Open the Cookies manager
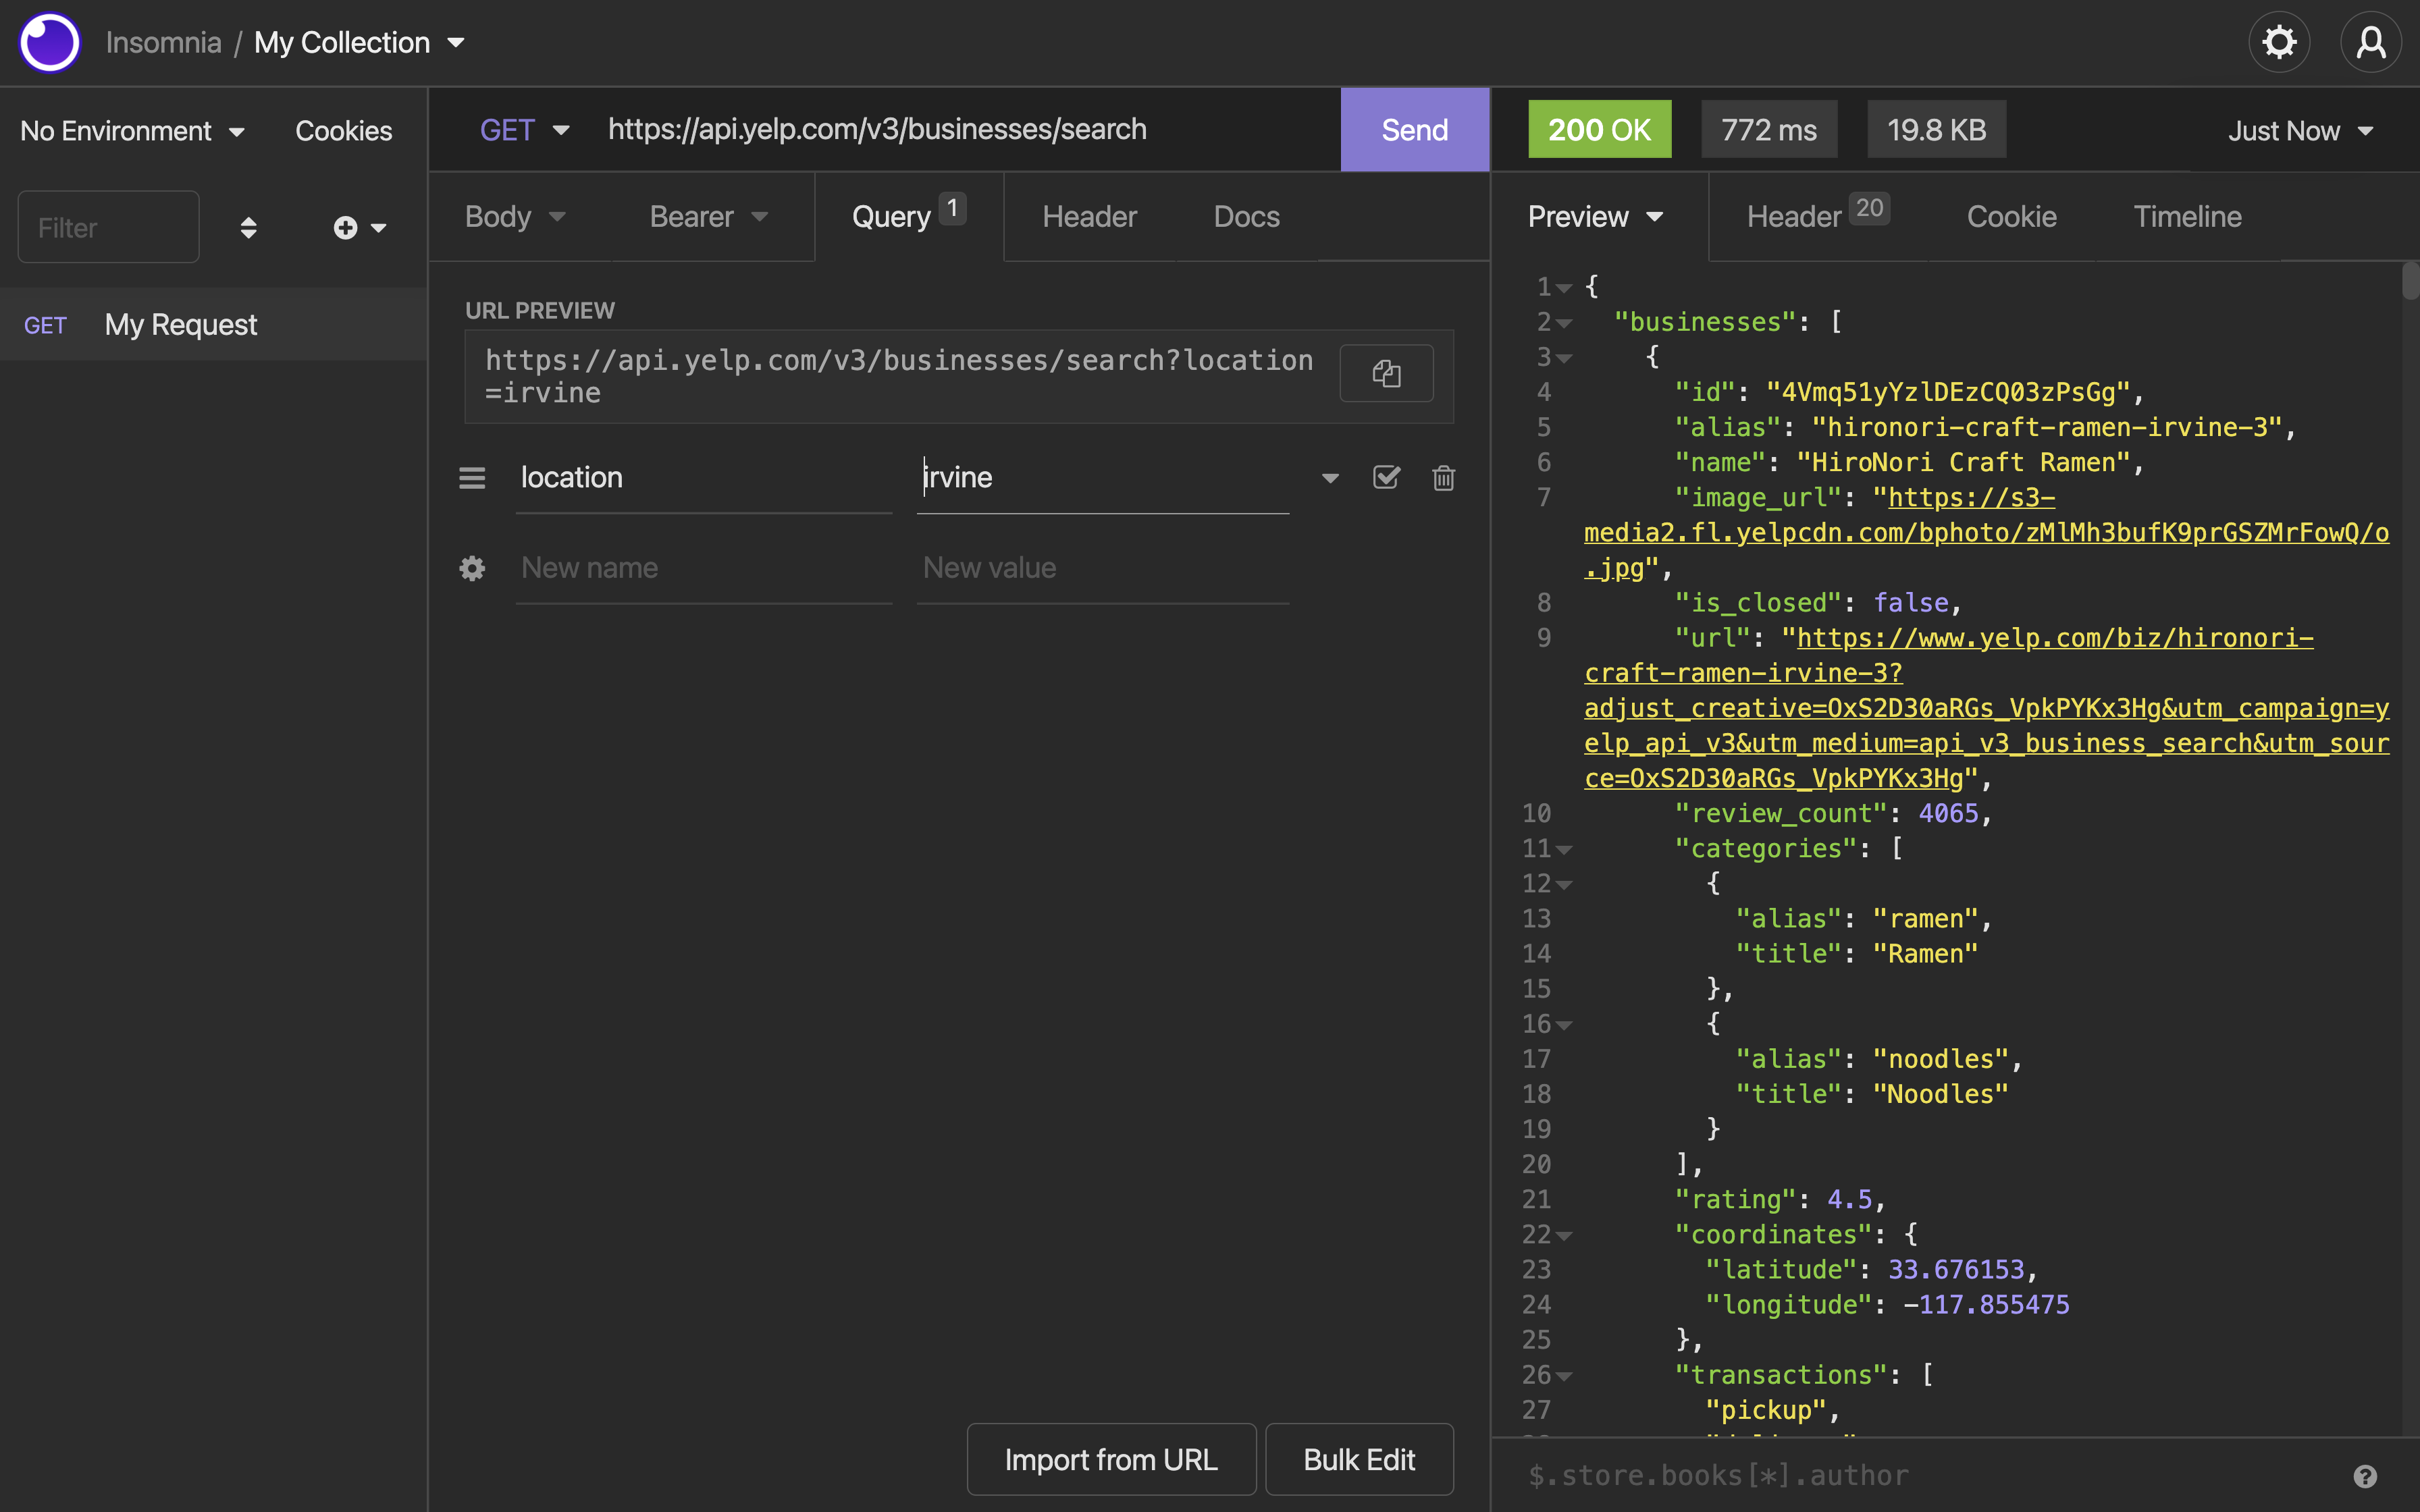The height and width of the screenshot is (1512, 2420). click(343, 131)
